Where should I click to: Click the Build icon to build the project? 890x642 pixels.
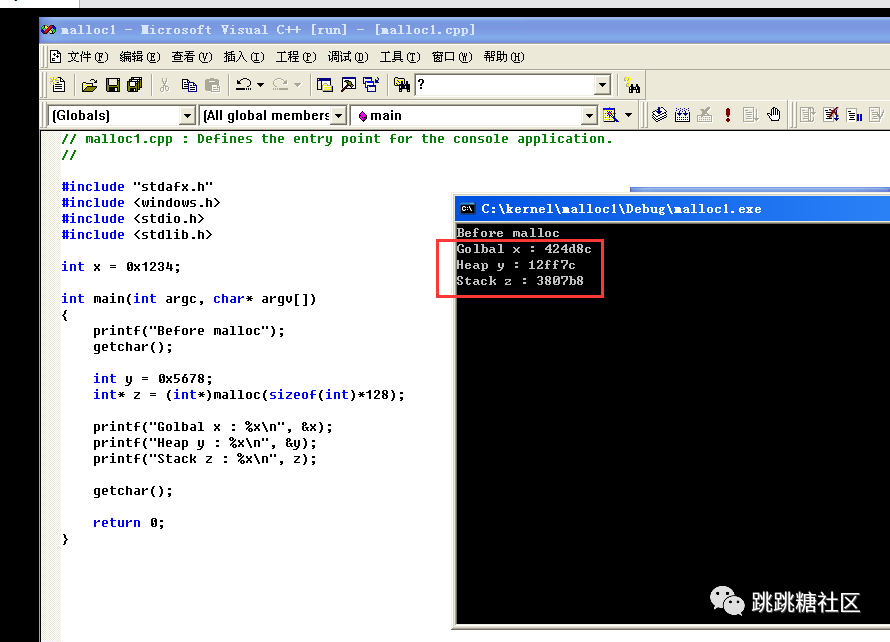coord(681,113)
